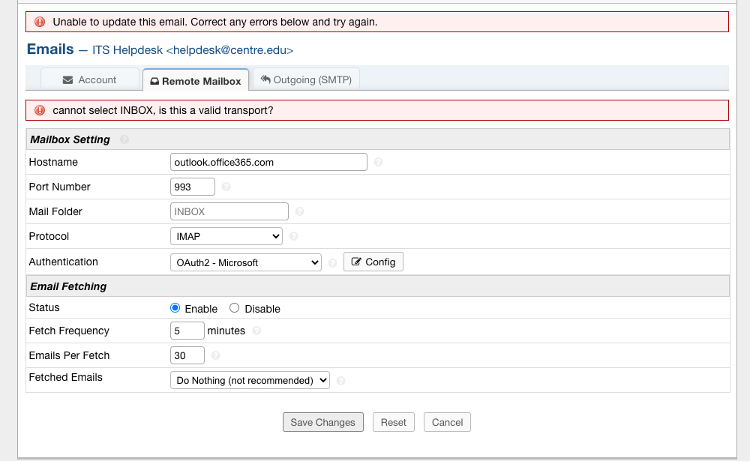Viewport: 750px width, 462px height.
Task: Click the Config button
Action: coord(373,262)
